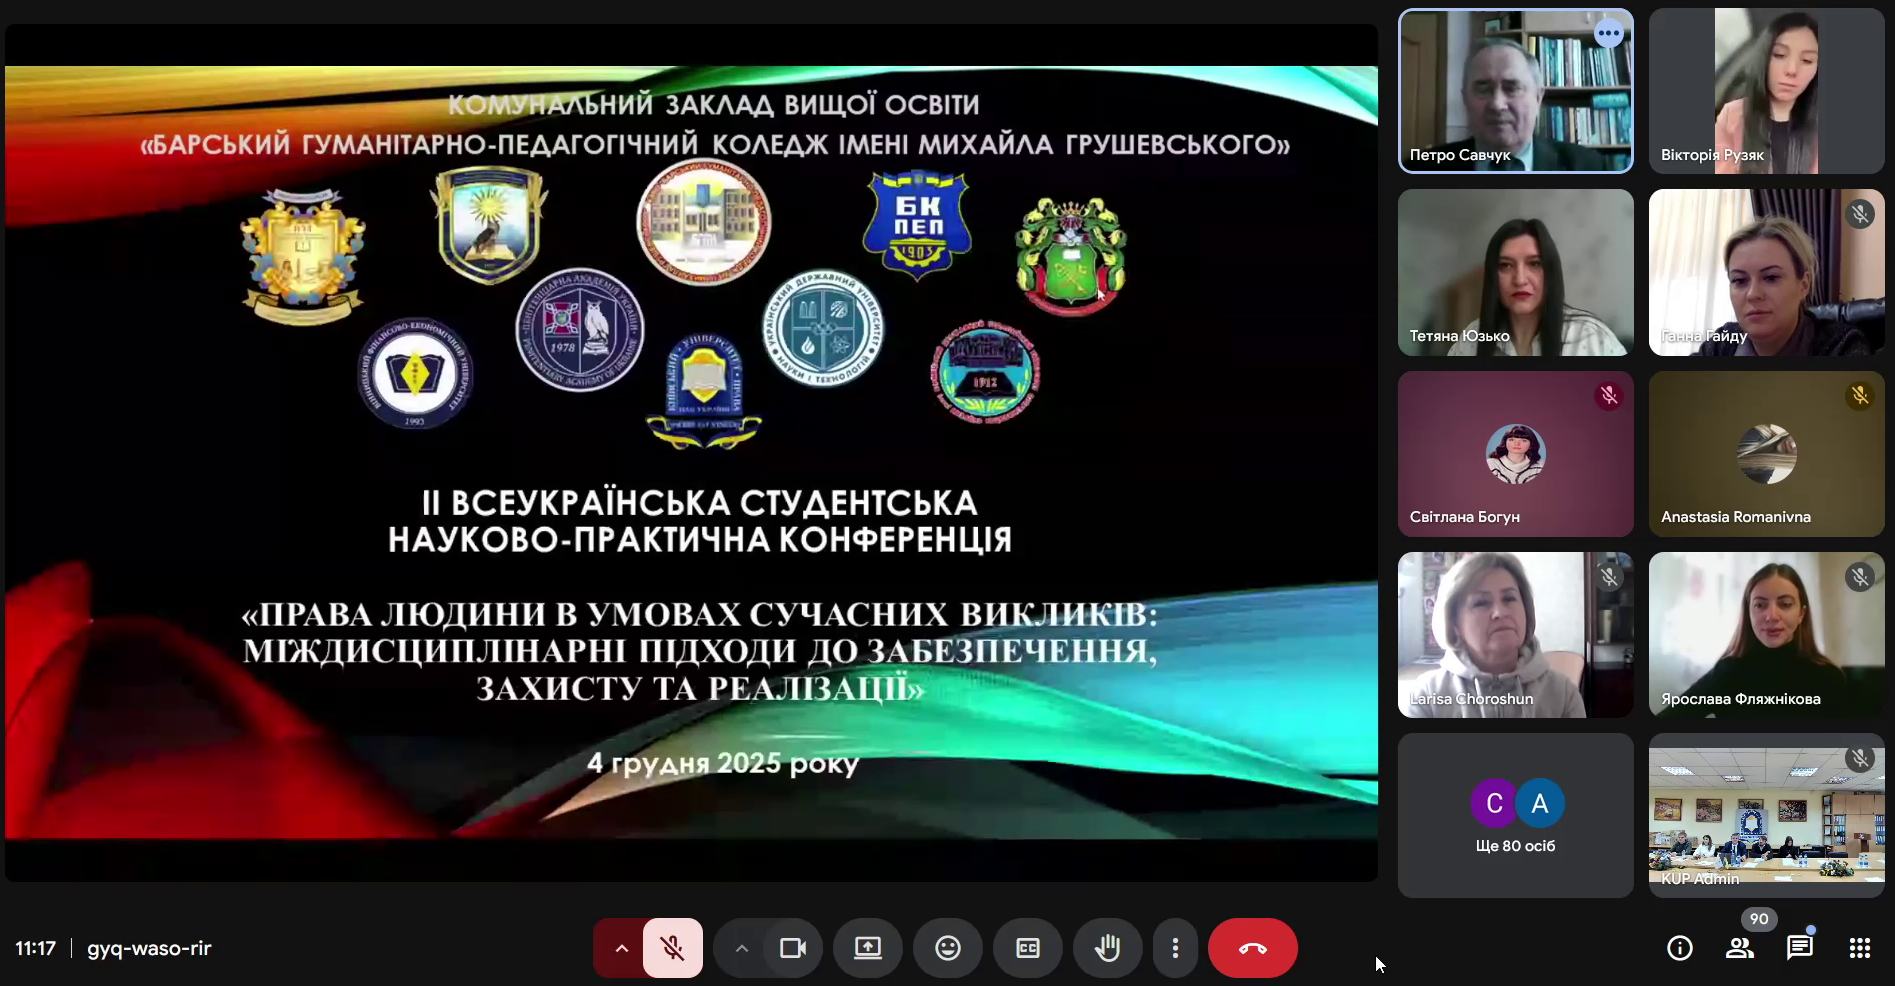
Task: Select the Вікторія Рузяк video tile
Action: (x=1766, y=91)
